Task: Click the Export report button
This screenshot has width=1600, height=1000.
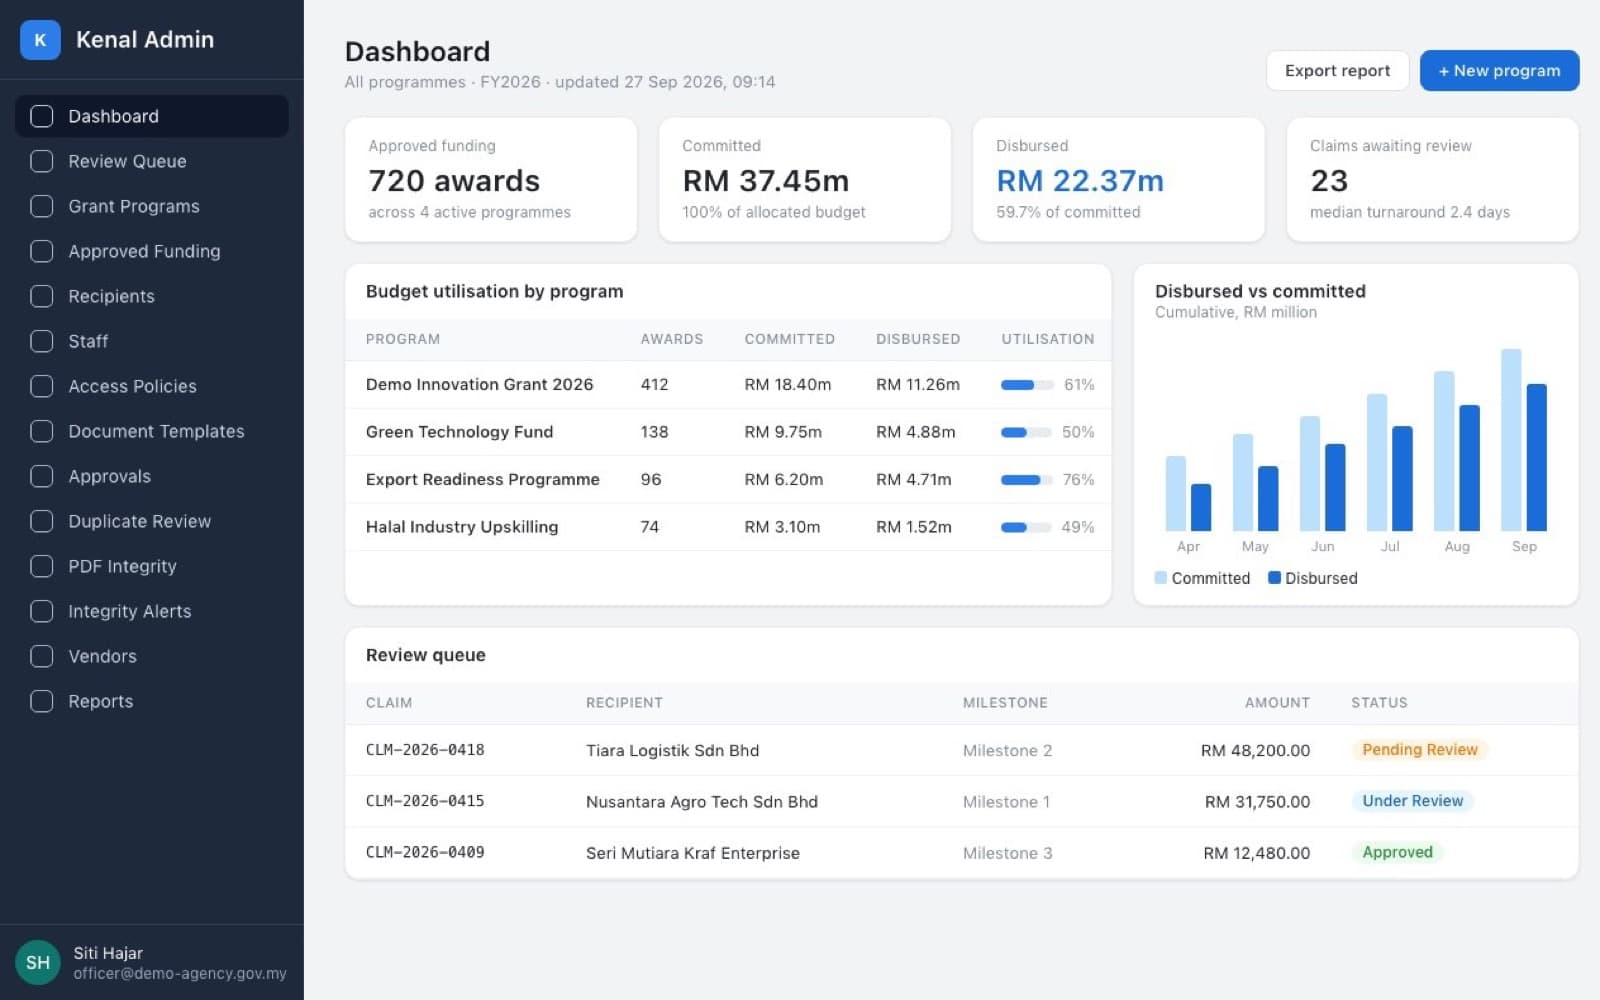Action: tap(1337, 71)
